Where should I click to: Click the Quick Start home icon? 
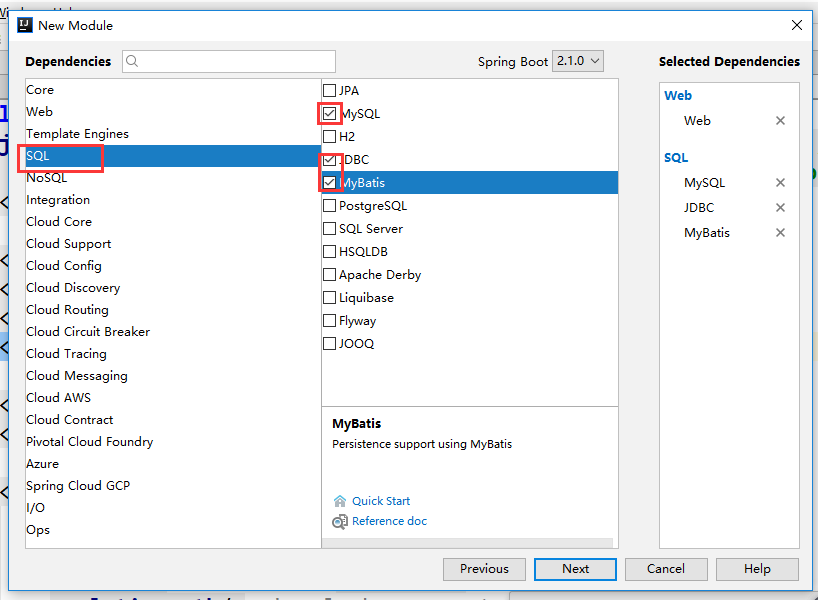340,501
